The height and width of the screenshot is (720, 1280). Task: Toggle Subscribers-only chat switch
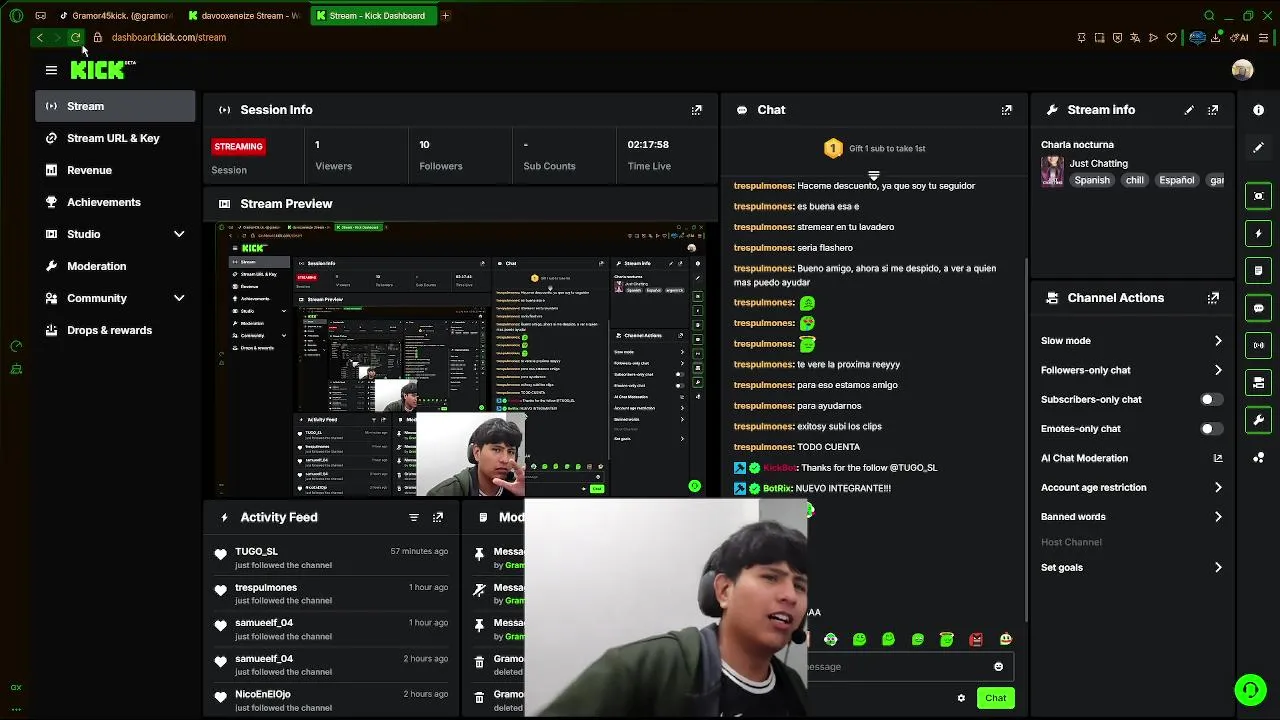[x=1210, y=399]
